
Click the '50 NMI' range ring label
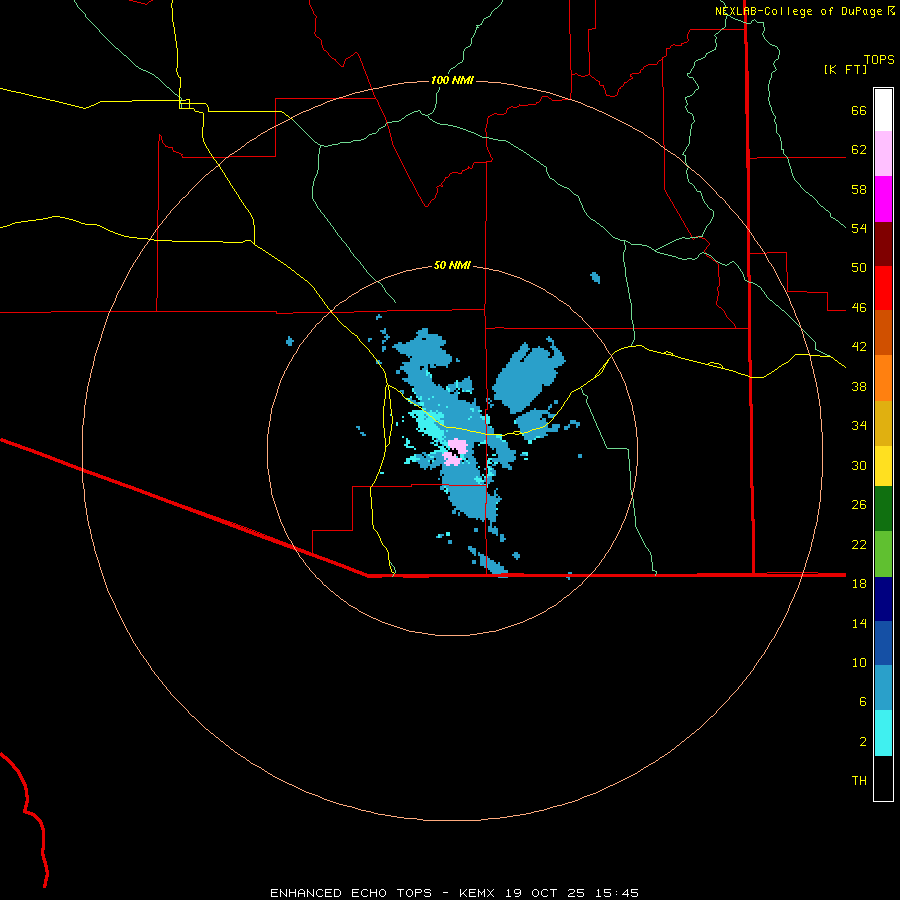pyautogui.click(x=452, y=265)
